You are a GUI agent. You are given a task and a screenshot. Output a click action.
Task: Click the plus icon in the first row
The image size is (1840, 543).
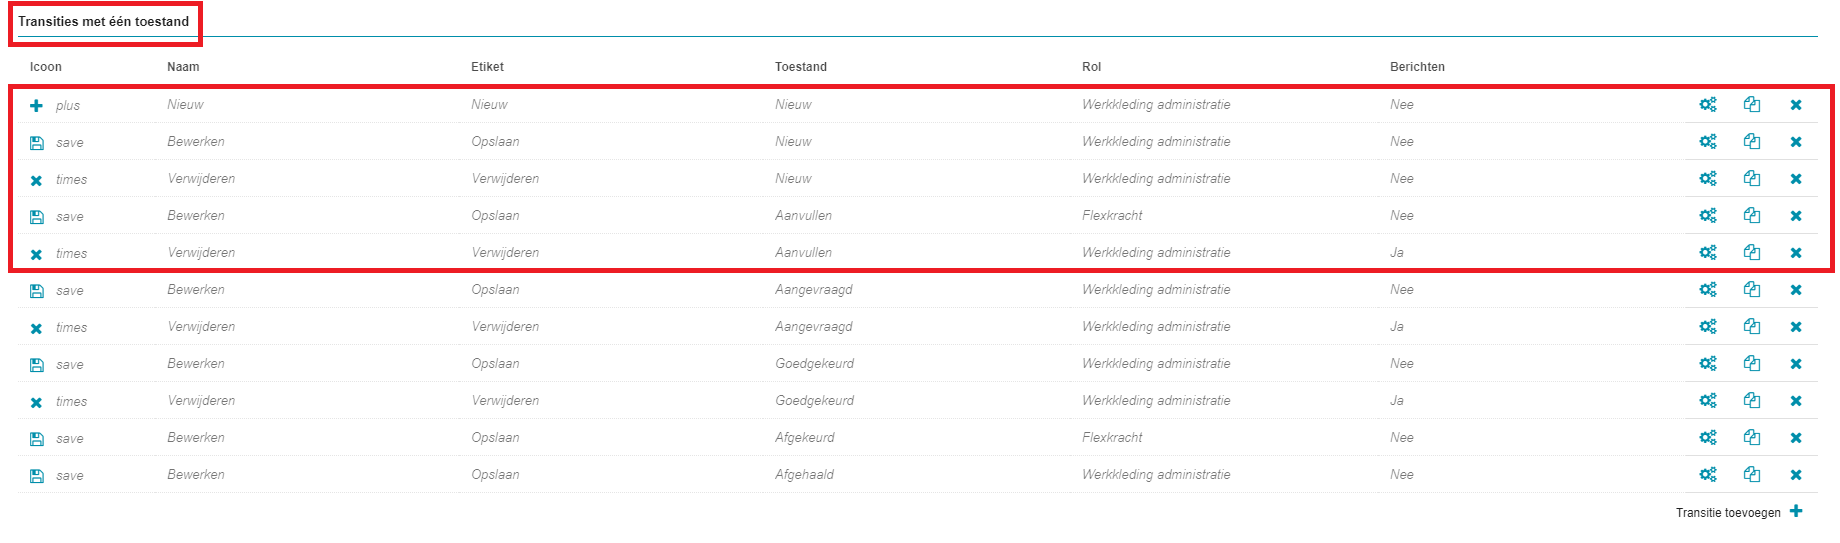(x=36, y=105)
